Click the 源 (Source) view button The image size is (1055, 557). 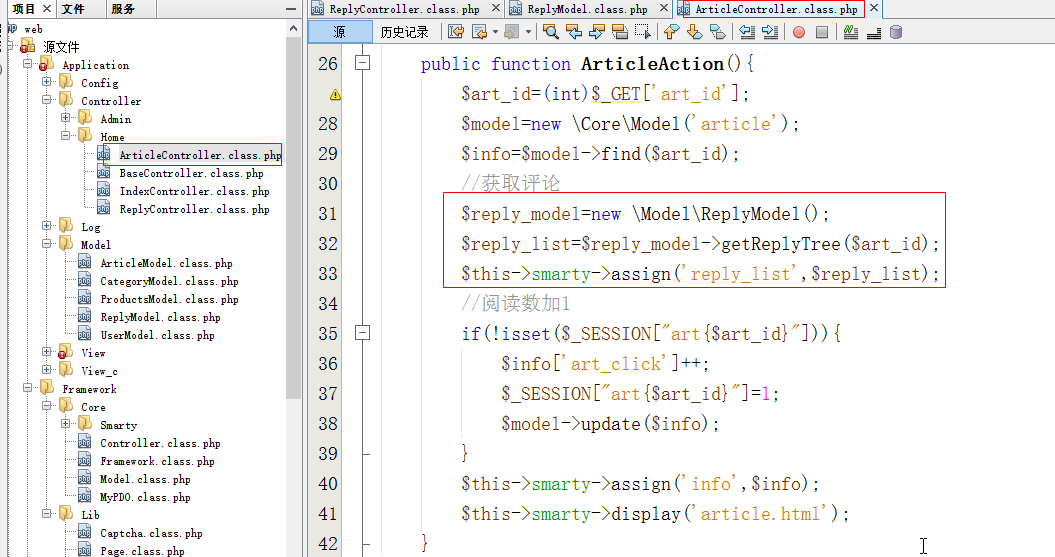(x=339, y=32)
